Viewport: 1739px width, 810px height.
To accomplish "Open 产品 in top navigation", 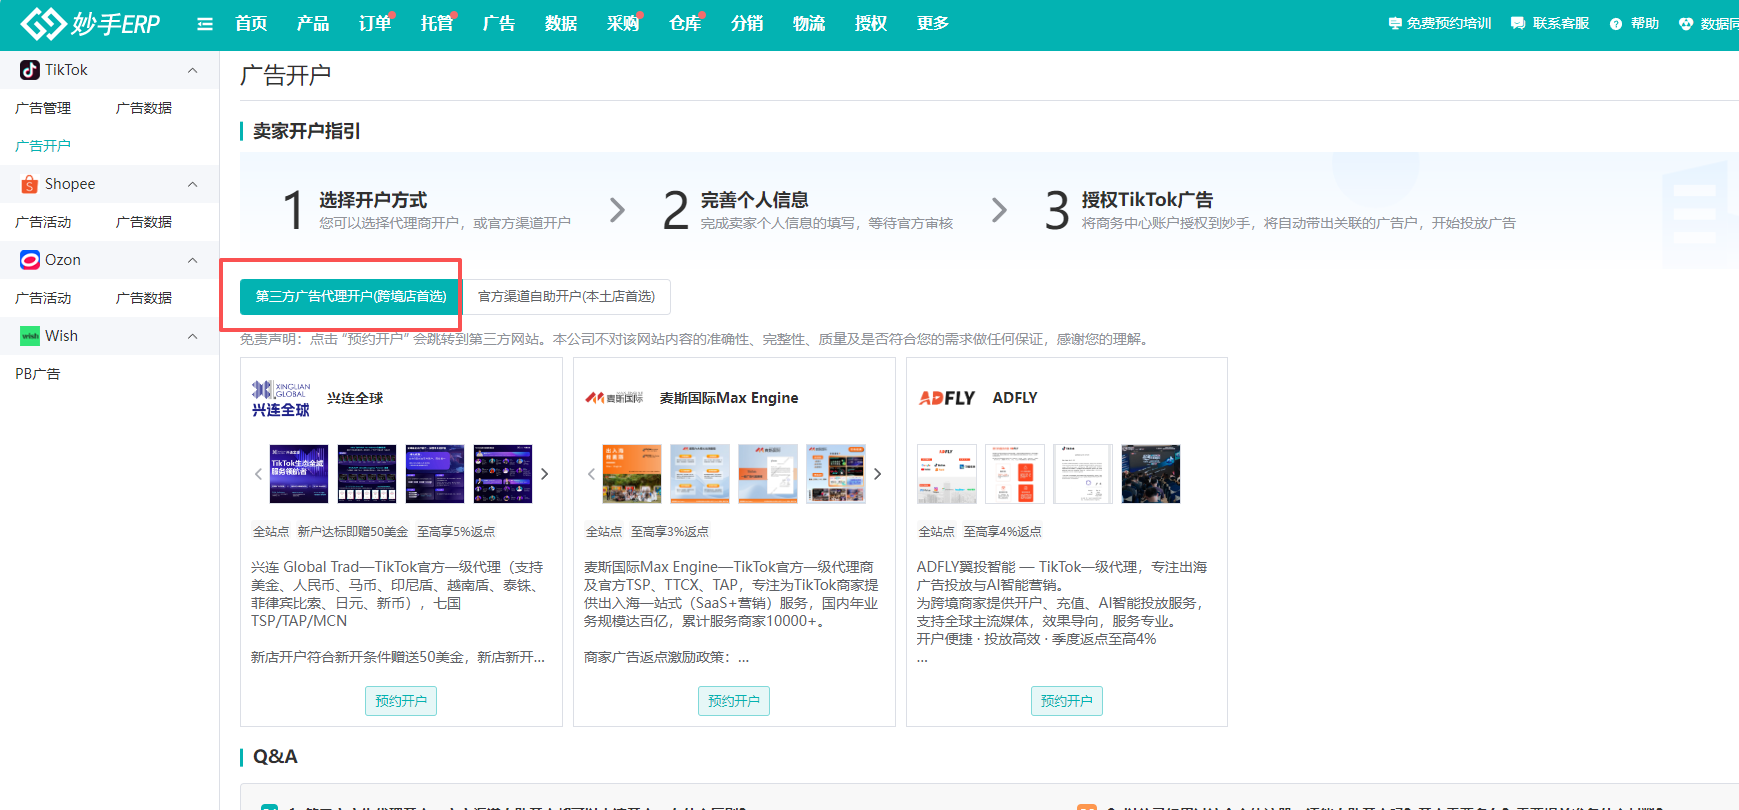I will click(313, 23).
